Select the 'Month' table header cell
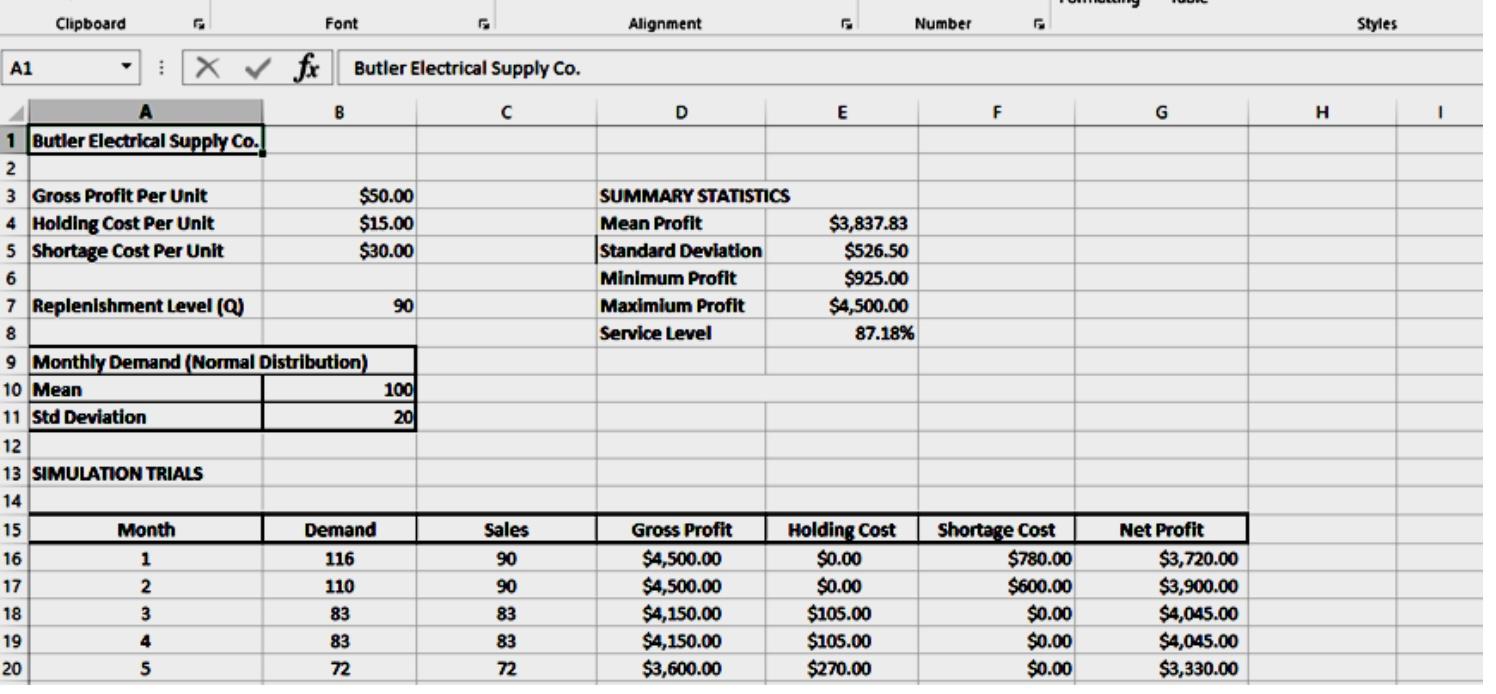The width and height of the screenshot is (1496, 694). [146, 529]
